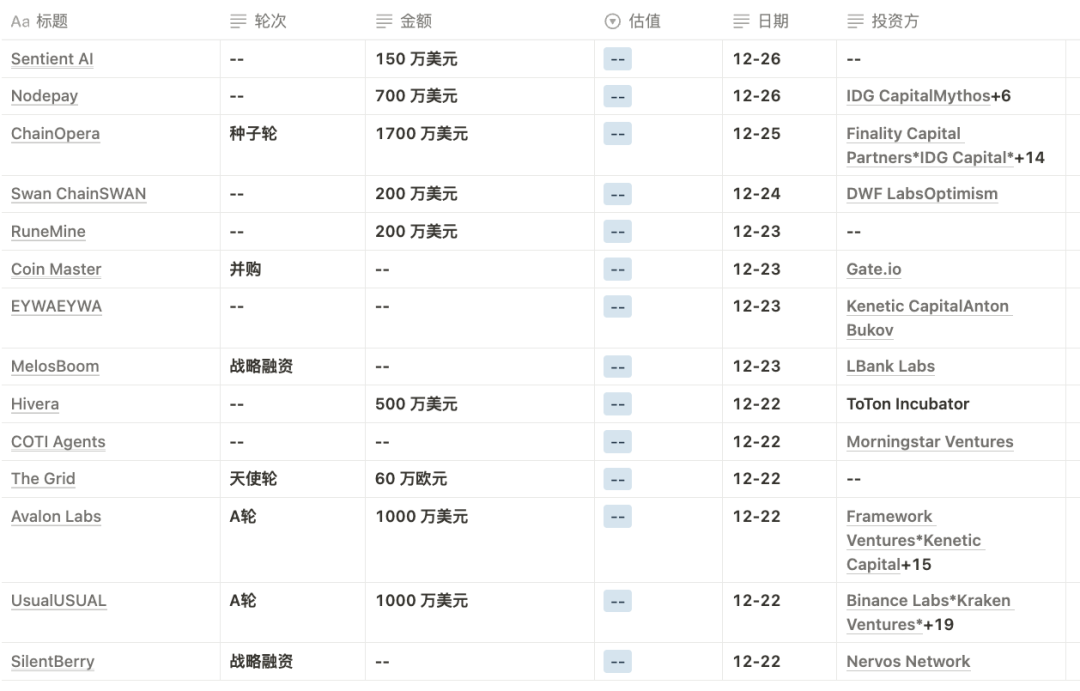
Task: Open the SilentBerry entry
Action: pos(53,661)
